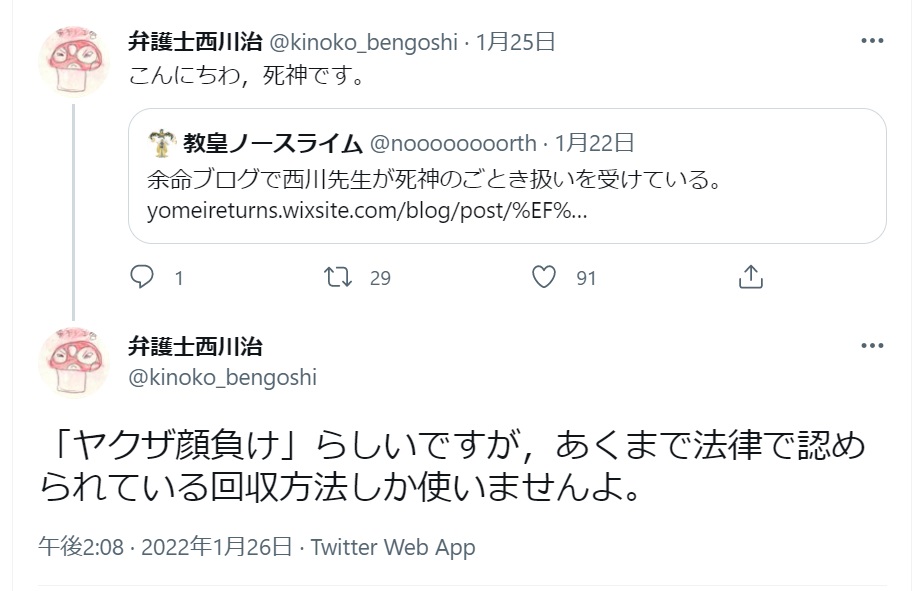Click the lower mushroom profile avatar
The width and height of the screenshot is (920, 591).
[x=73, y=361]
